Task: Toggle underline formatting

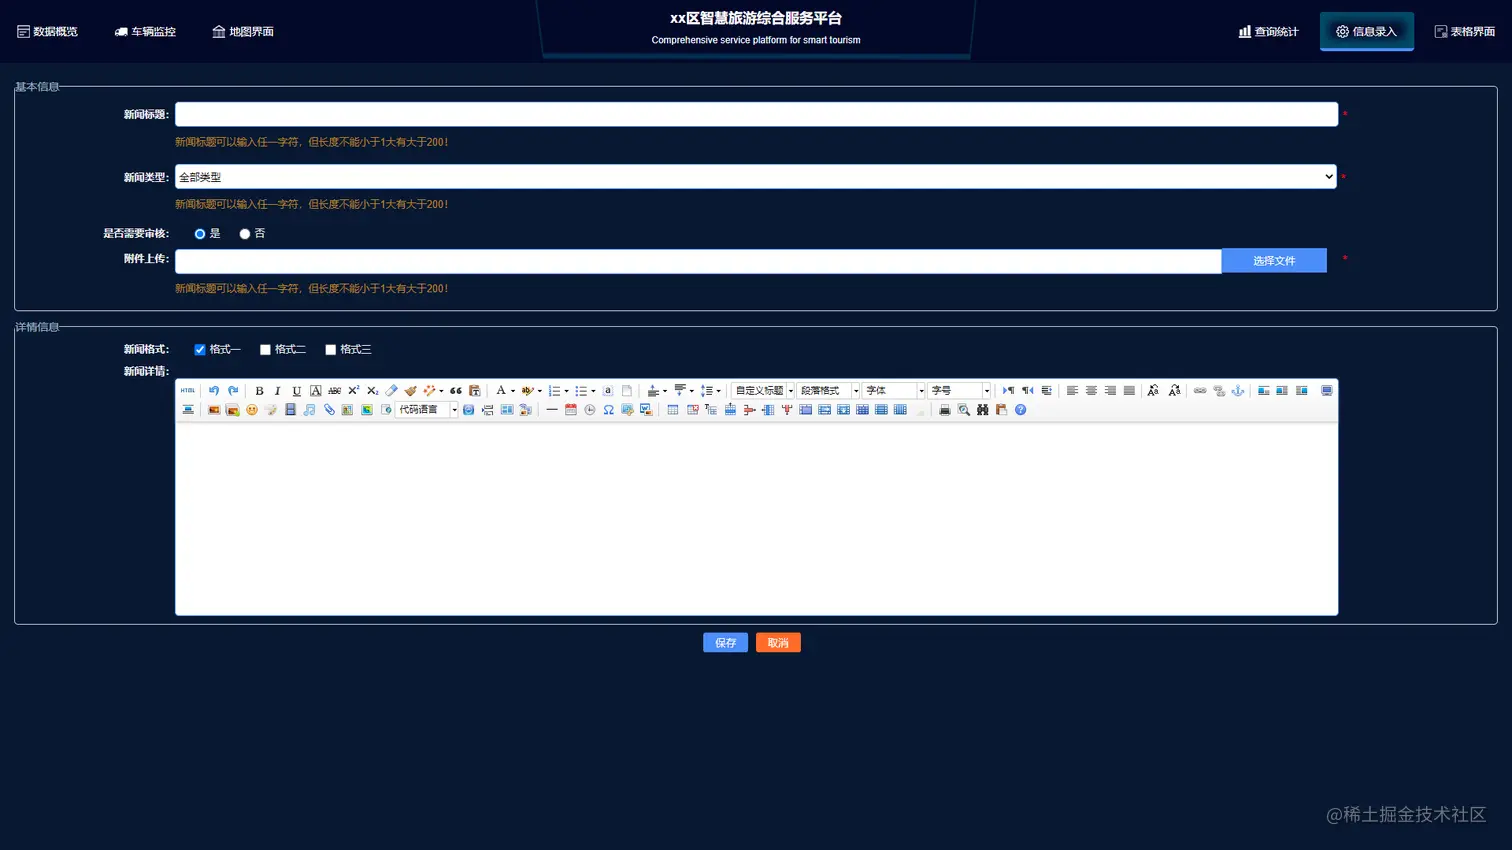Action: (296, 391)
